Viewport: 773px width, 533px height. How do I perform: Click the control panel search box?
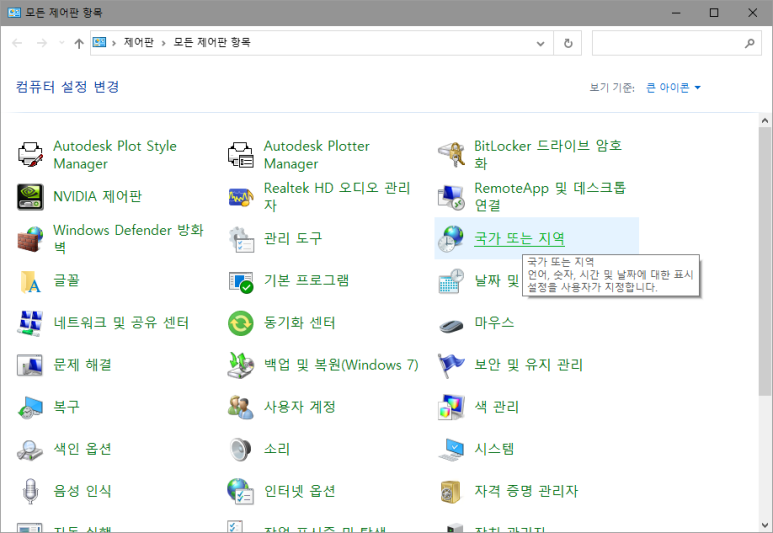(676, 43)
